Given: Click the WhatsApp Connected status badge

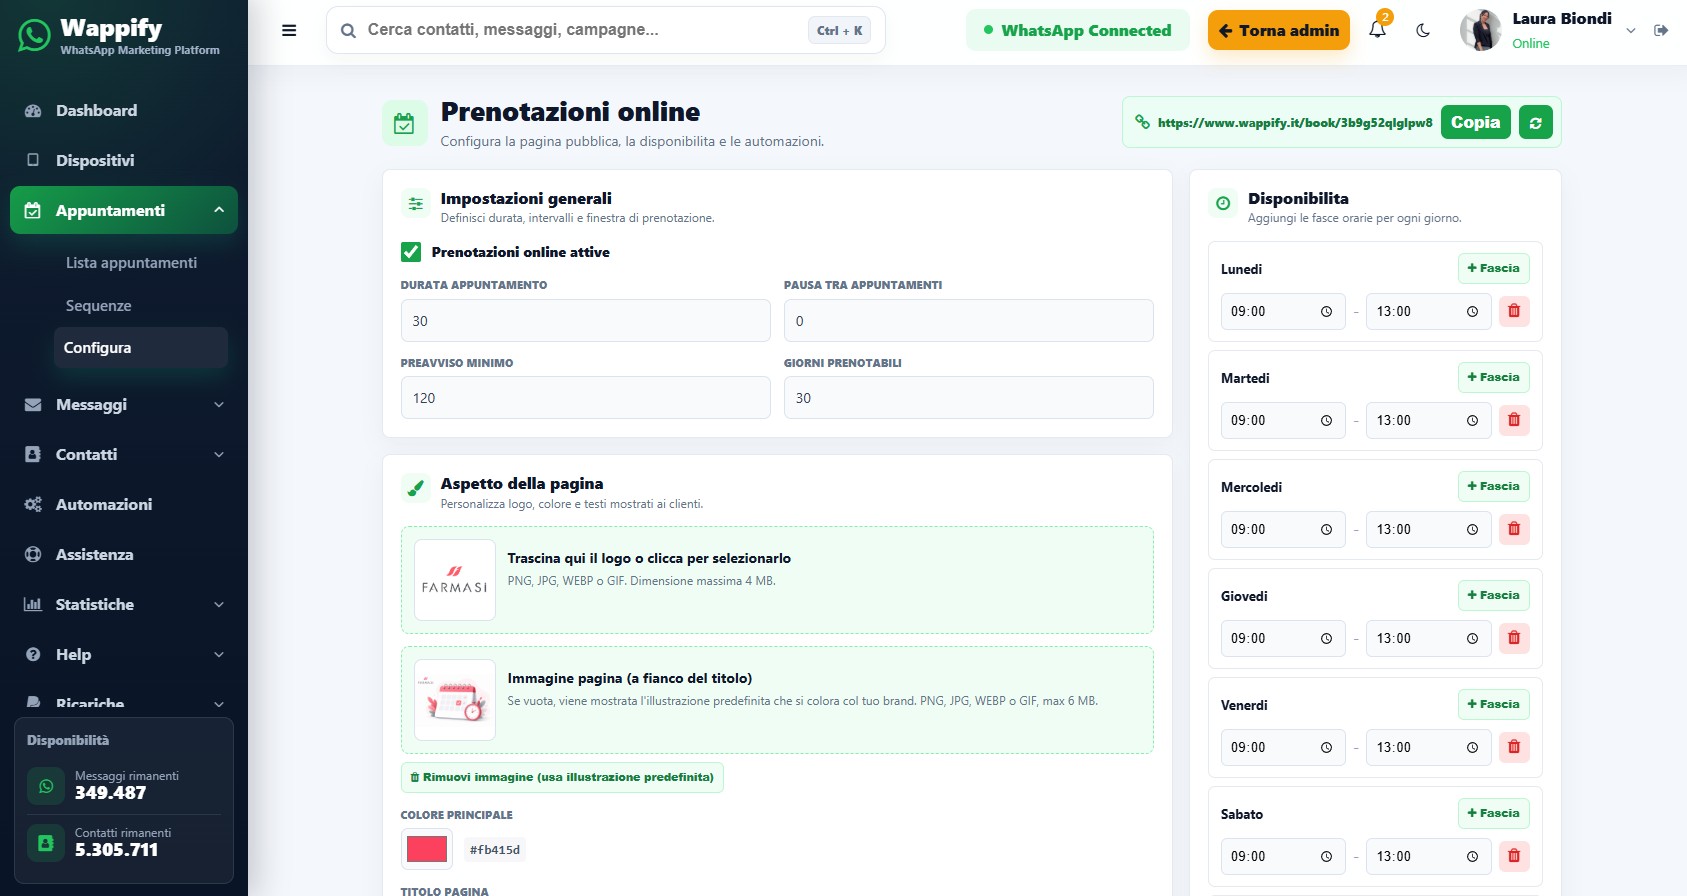Looking at the screenshot, I should click(x=1077, y=30).
